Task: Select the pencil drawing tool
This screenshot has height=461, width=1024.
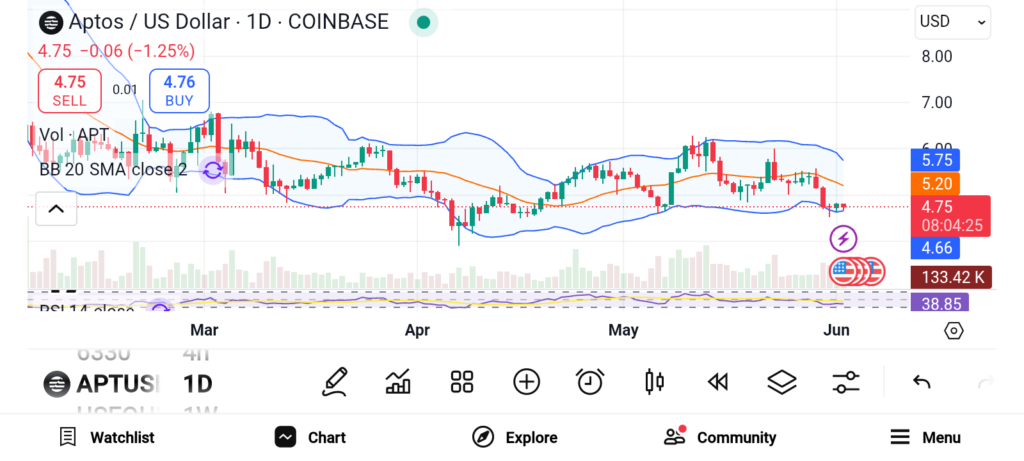Action: click(x=334, y=382)
